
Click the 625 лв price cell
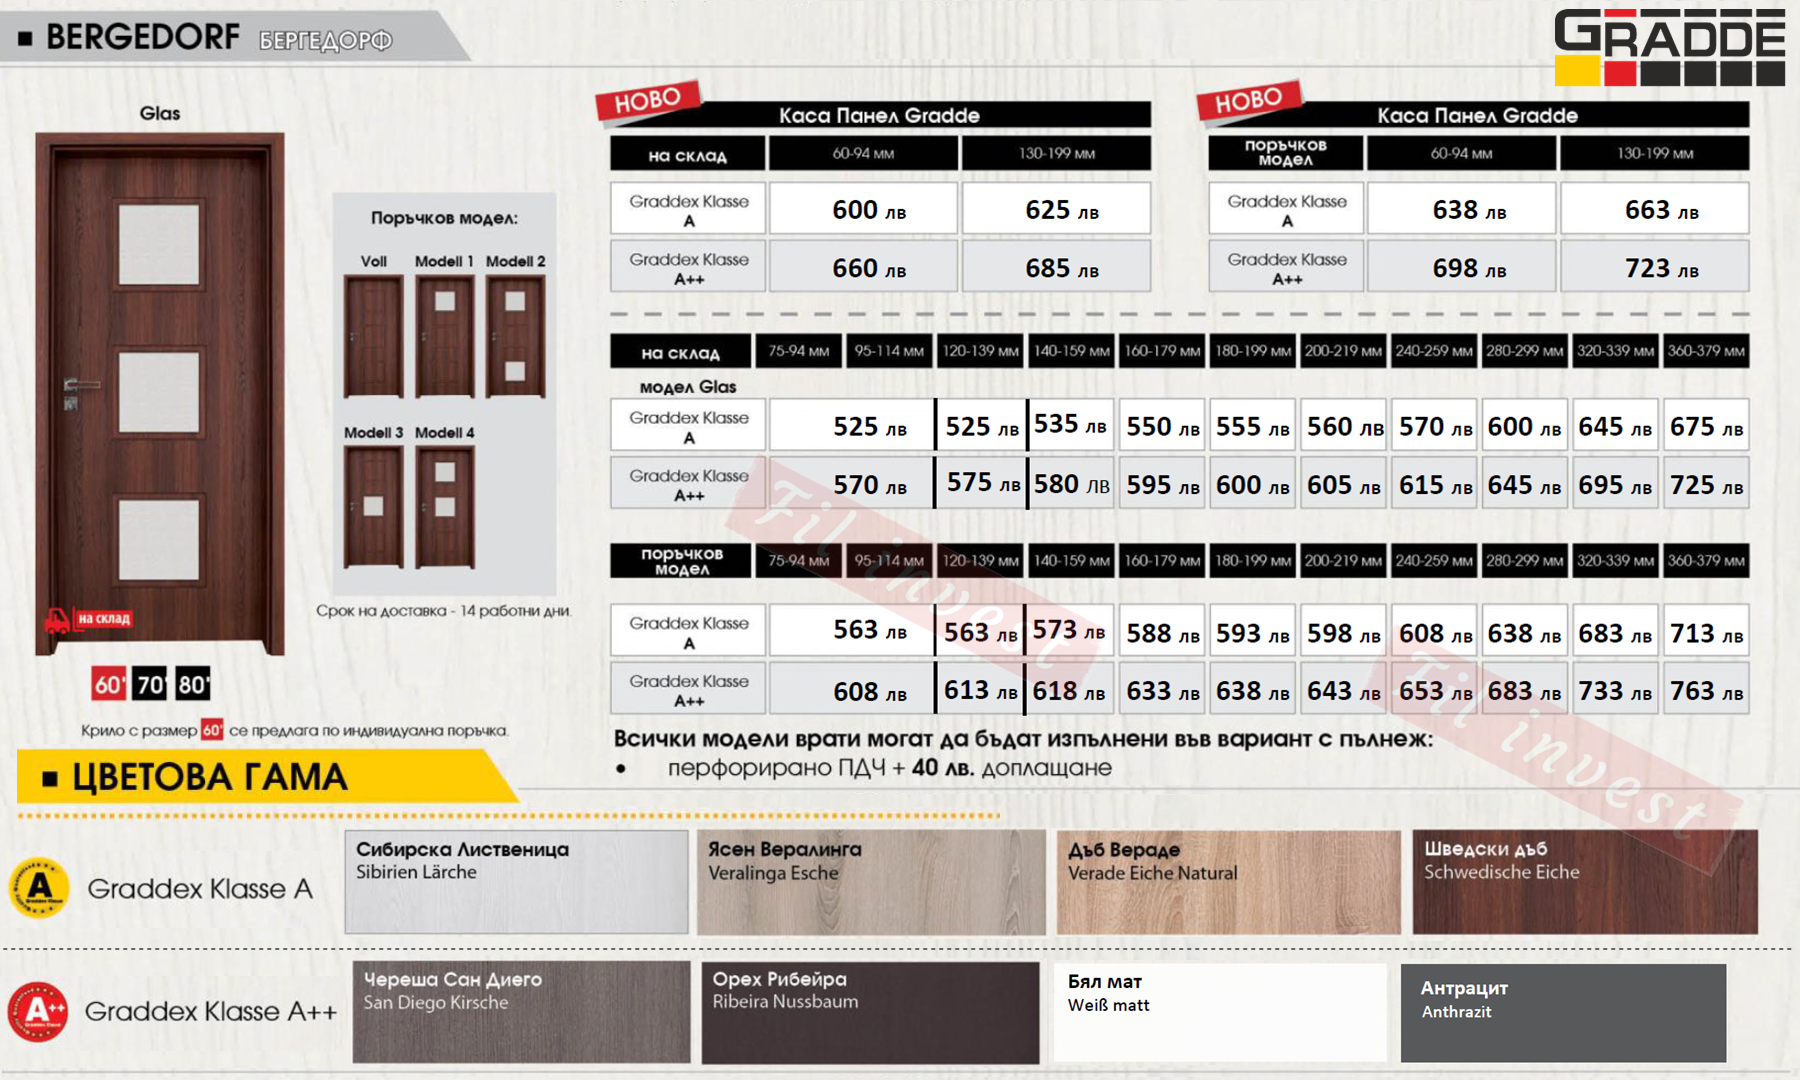(x=1057, y=208)
